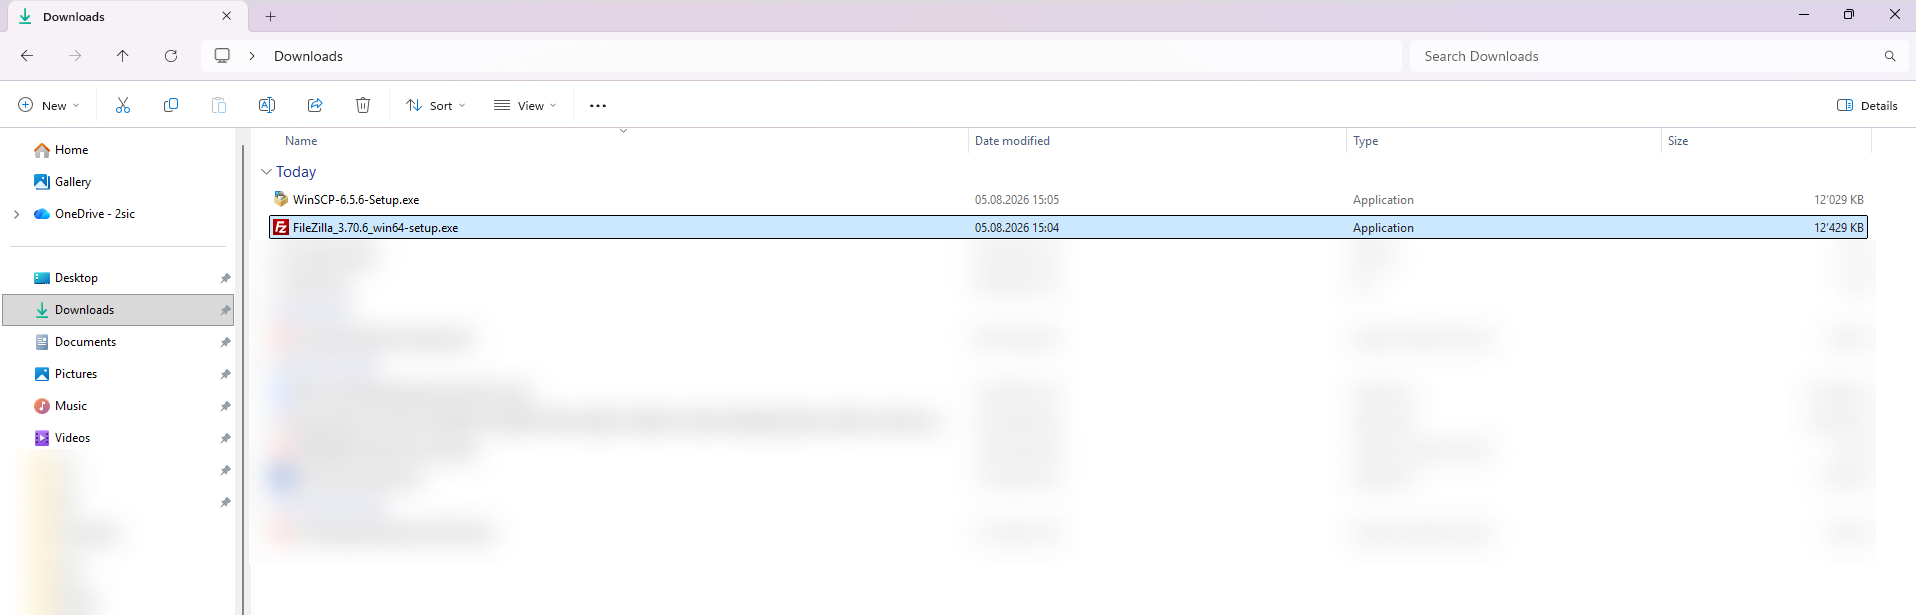Viewport: 1916px width, 615px height.
Task: Click pin icon next to Videos
Action: click(x=225, y=438)
